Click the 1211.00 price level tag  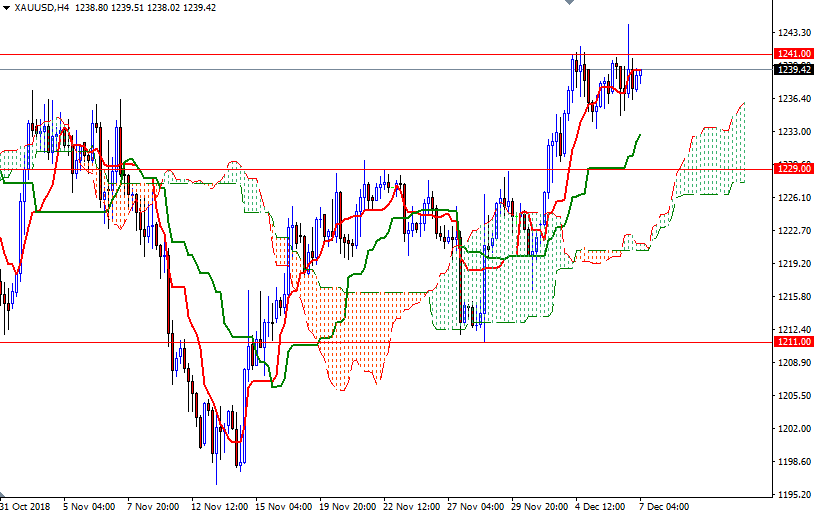(x=792, y=342)
